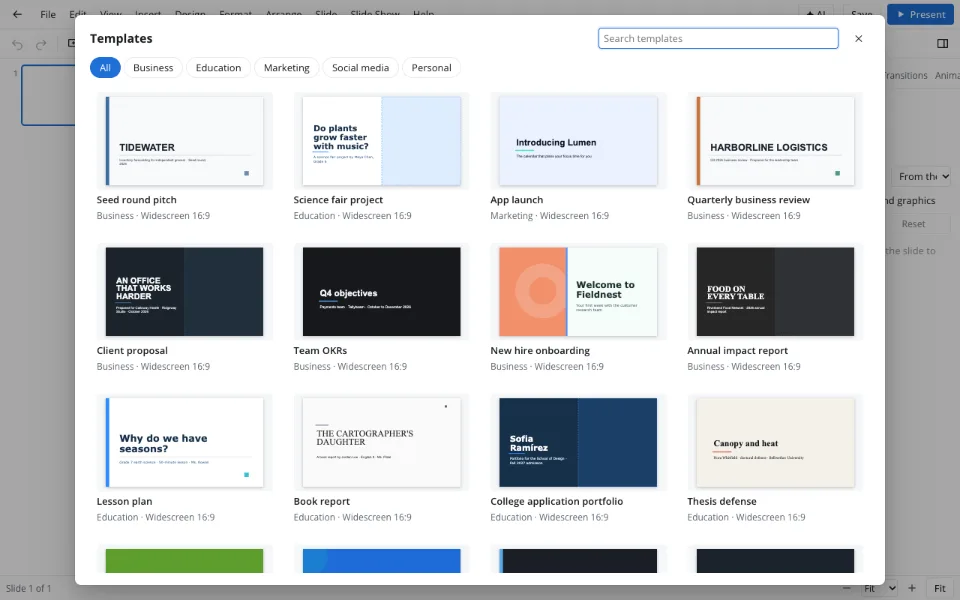Choose the Book report template thumbnail
The image size is (960, 600).
pyautogui.click(x=381, y=442)
